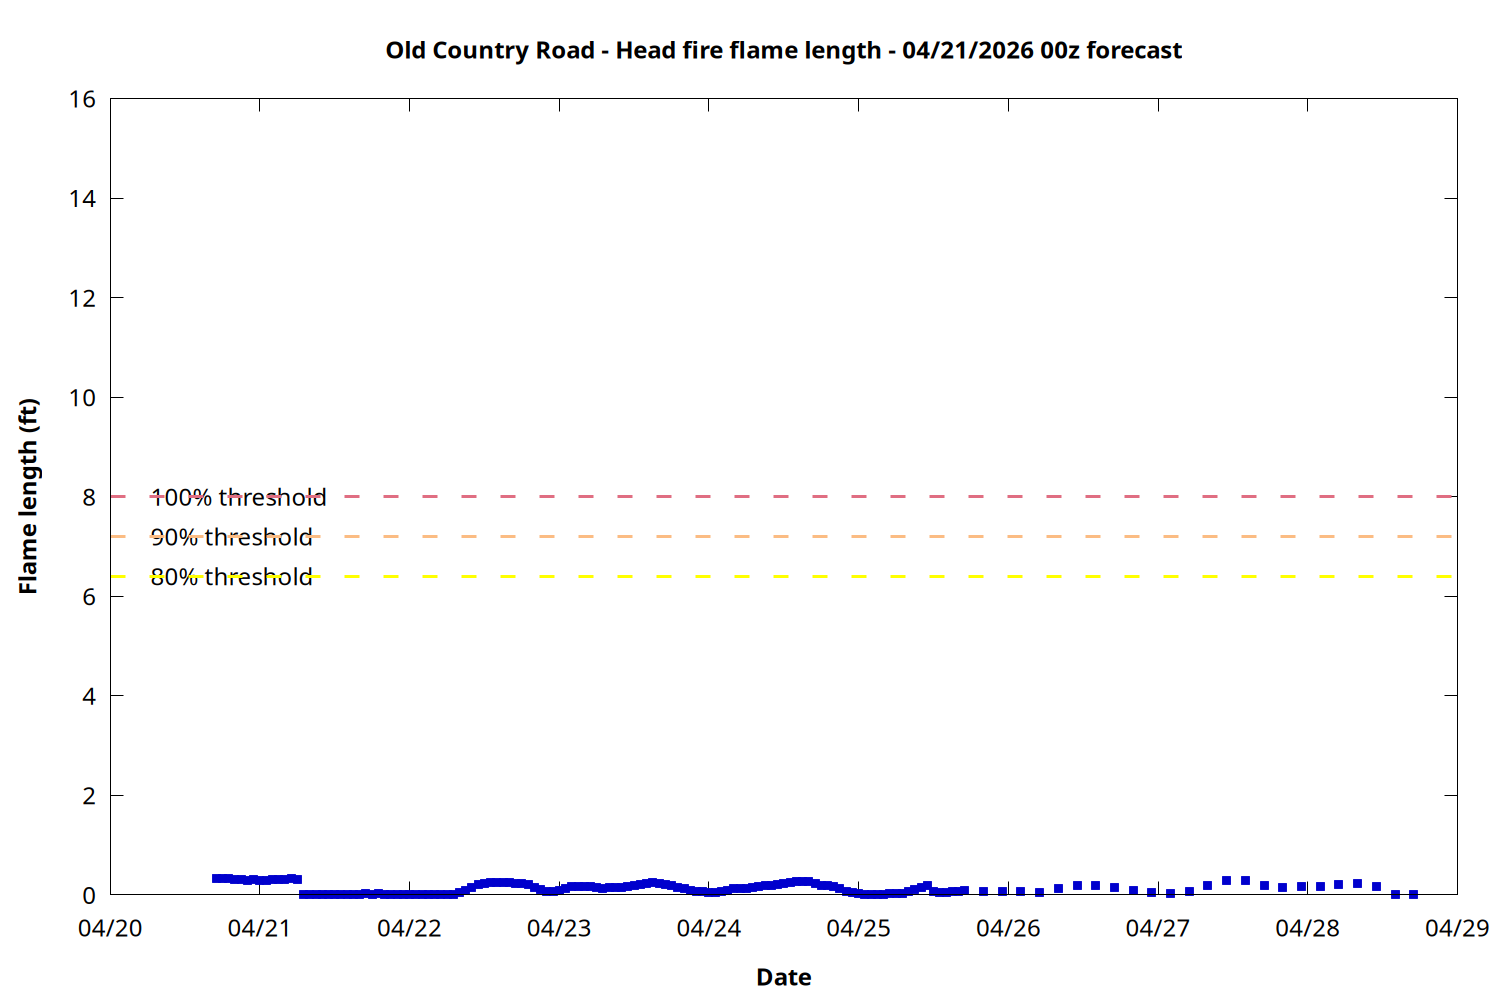The width and height of the screenshot is (1500, 1000).
Task: Select the y-axis value 4
Action: pos(89,696)
